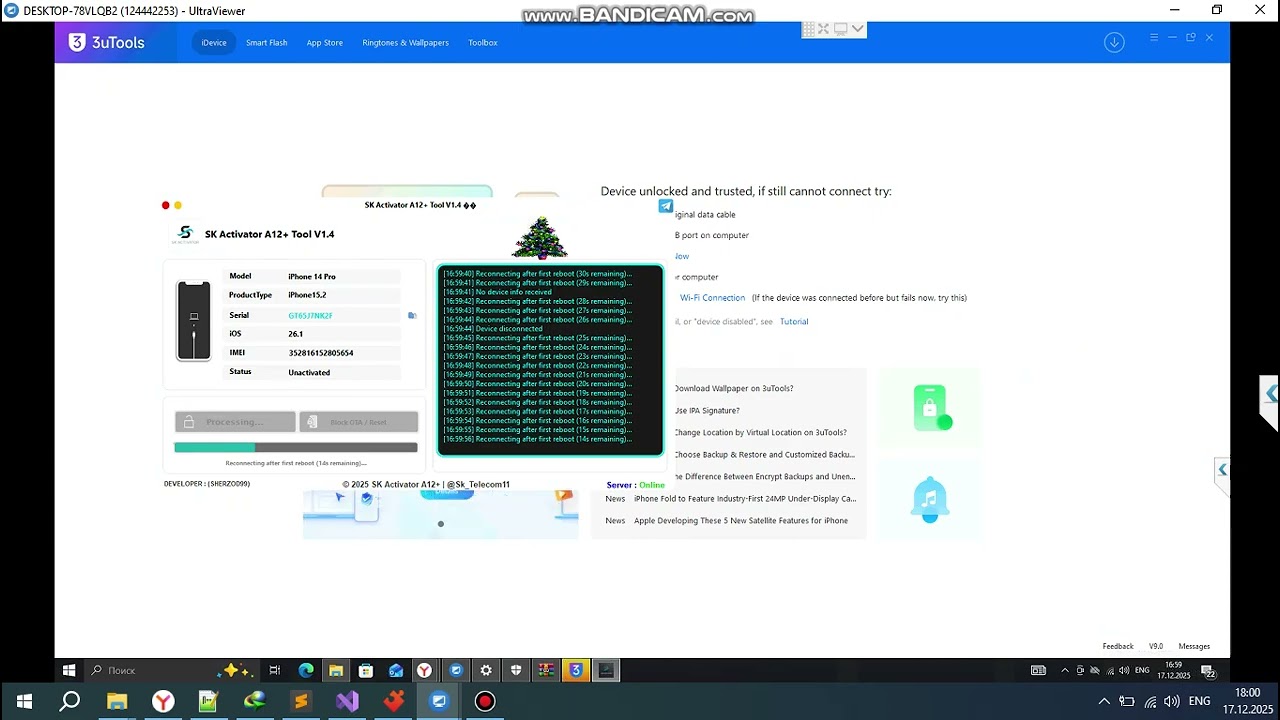
Task: Open Sublime Text in local taskbar
Action: click(301, 701)
